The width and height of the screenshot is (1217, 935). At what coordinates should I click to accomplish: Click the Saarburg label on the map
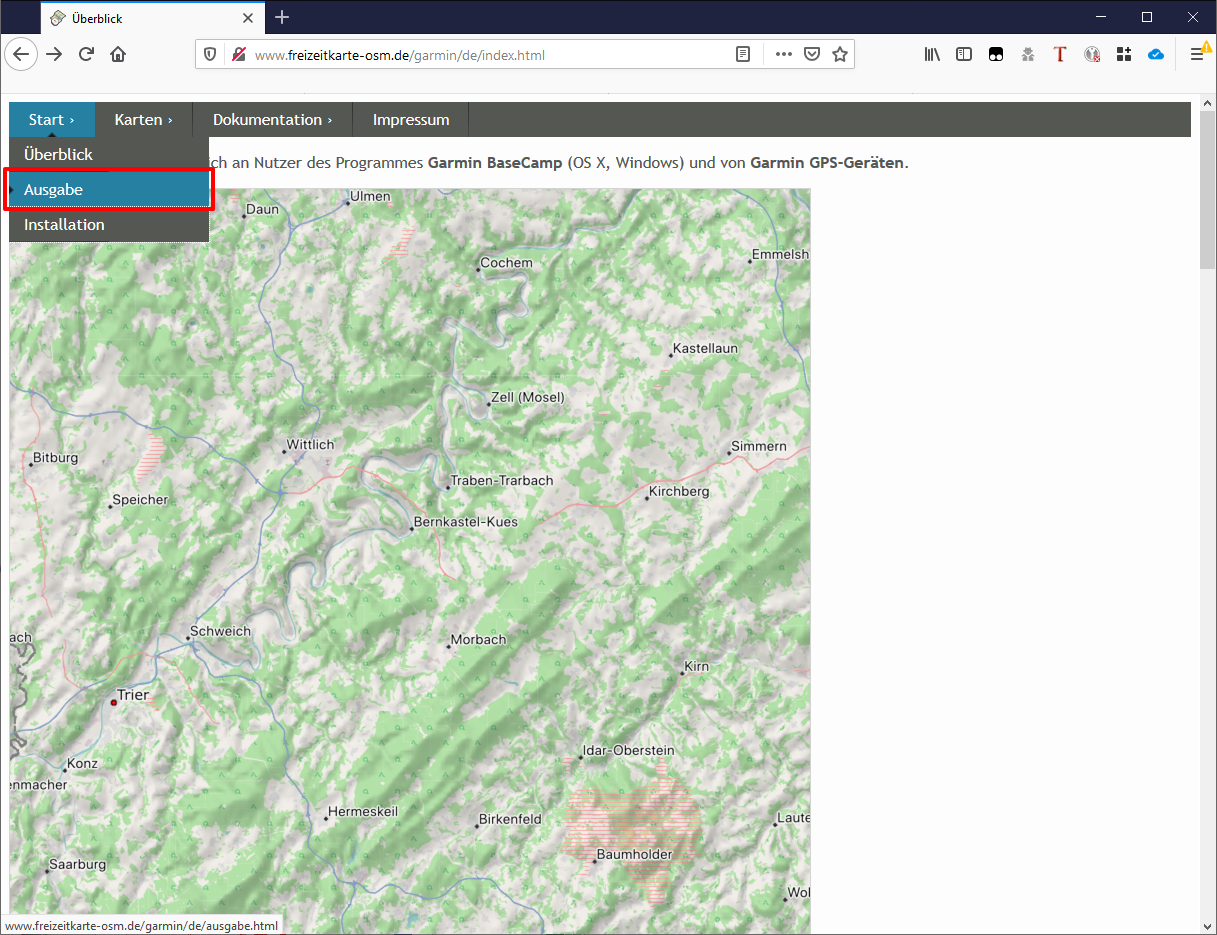[77, 865]
